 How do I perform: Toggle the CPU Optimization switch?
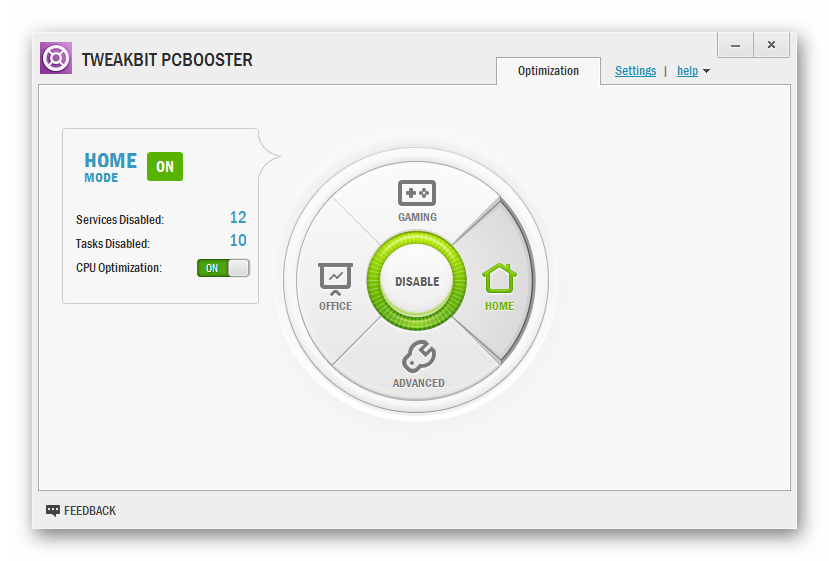click(223, 268)
